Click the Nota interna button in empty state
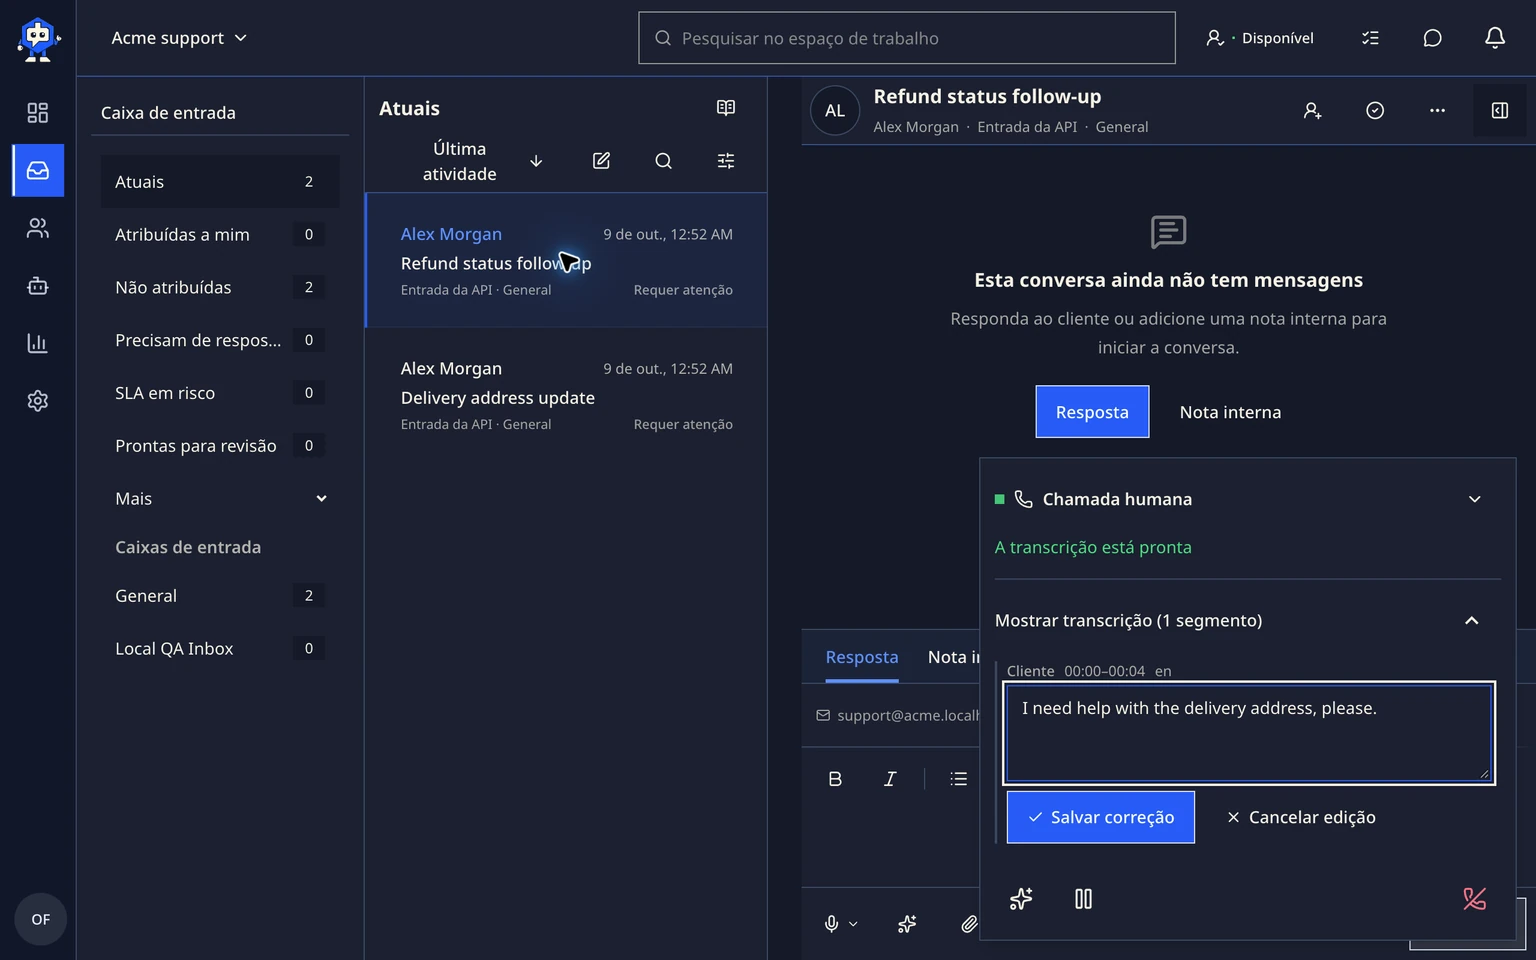 click(1230, 412)
